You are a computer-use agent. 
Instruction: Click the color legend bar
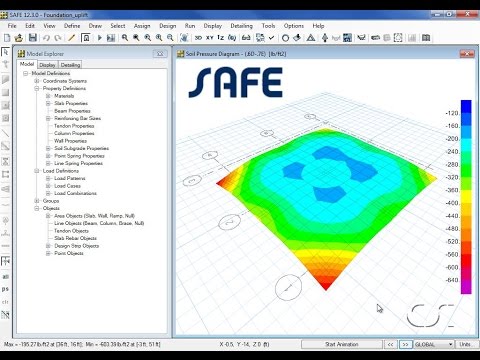click(x=466, y=197)
